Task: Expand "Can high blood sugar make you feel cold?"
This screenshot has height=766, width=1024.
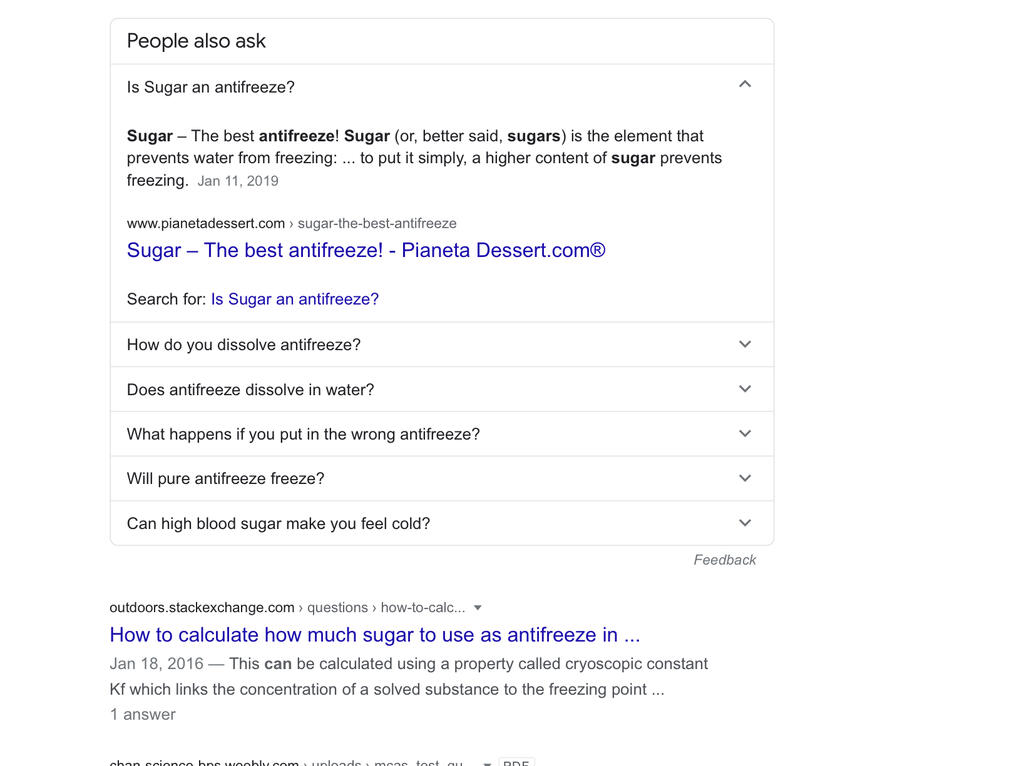Action: coord(278,524)
